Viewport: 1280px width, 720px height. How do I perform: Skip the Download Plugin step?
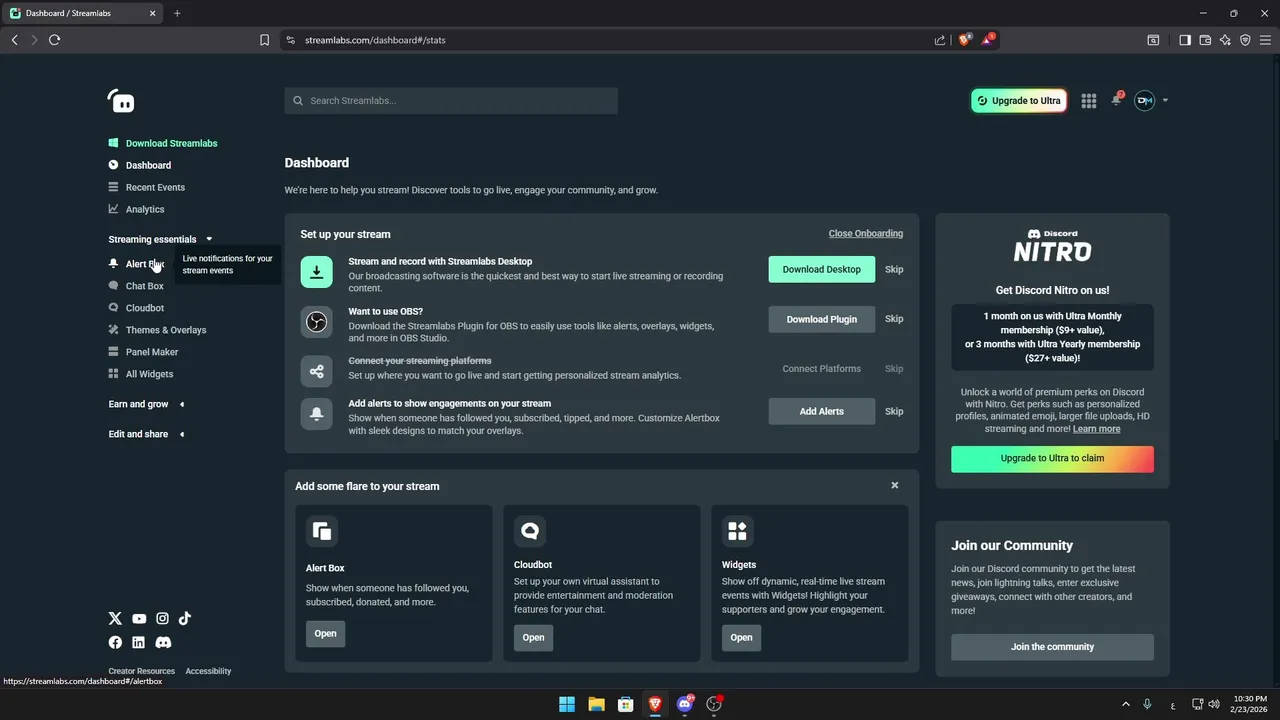pyautogui.click(x=894, y=319)
